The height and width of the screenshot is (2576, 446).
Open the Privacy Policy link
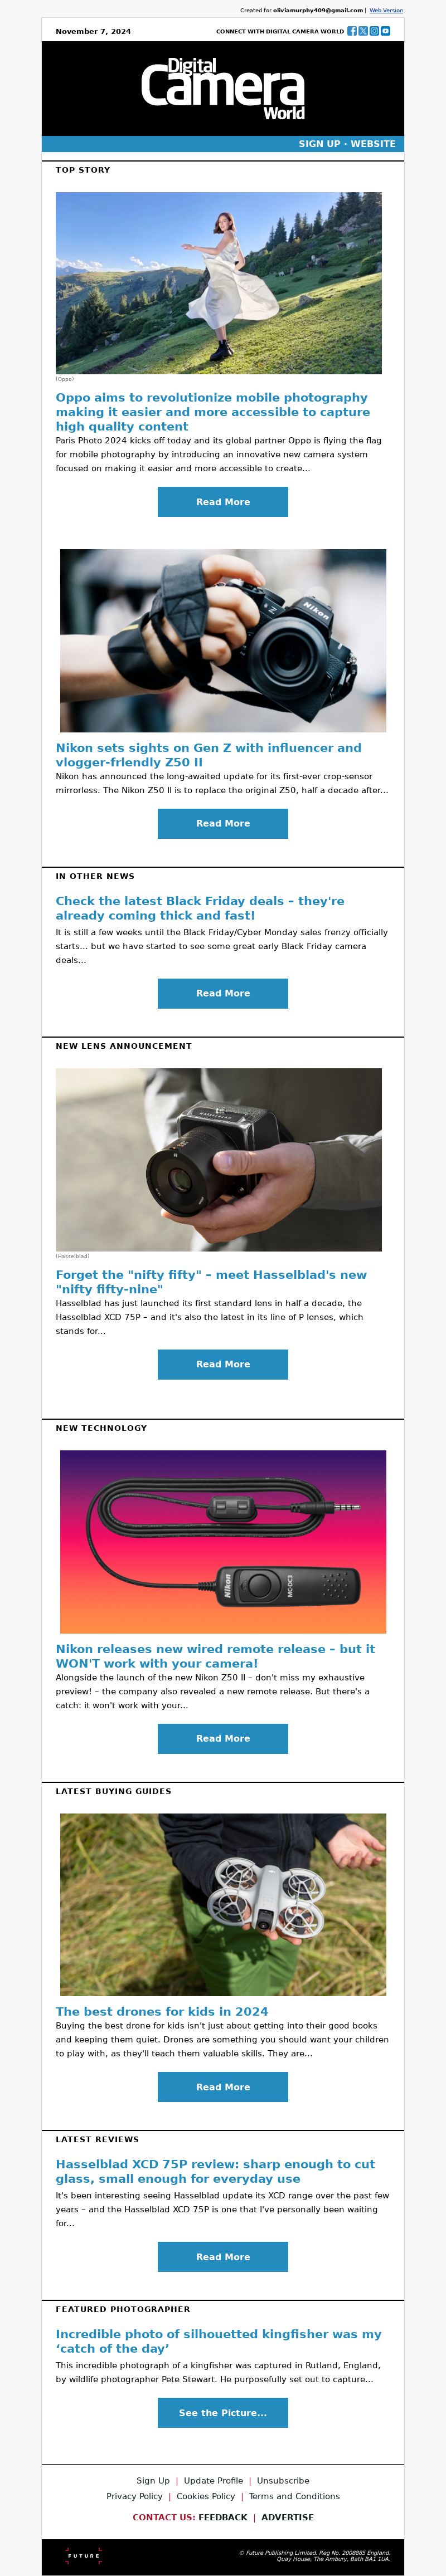[134, 2496]
